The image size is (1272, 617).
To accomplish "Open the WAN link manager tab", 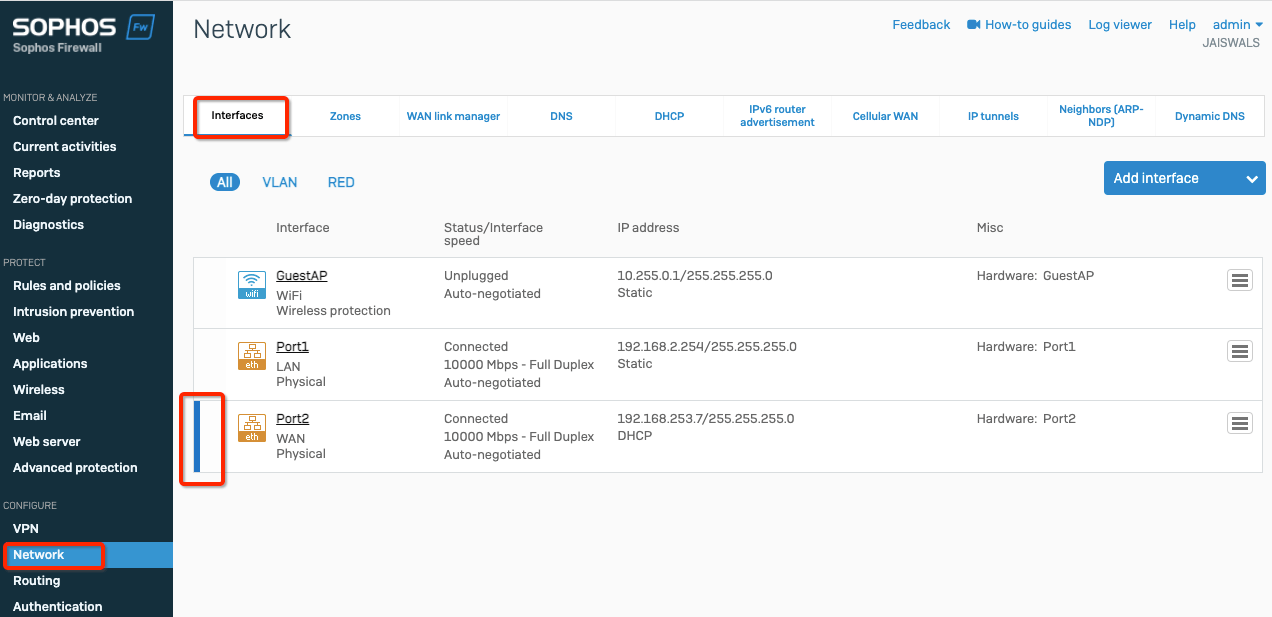I will pos(453,116).
